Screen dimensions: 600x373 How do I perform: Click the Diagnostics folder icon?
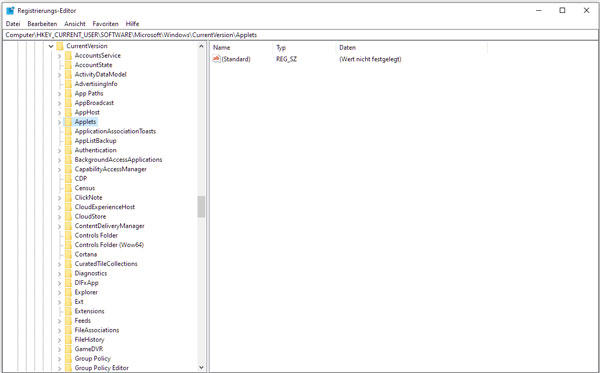click(68, 273)
